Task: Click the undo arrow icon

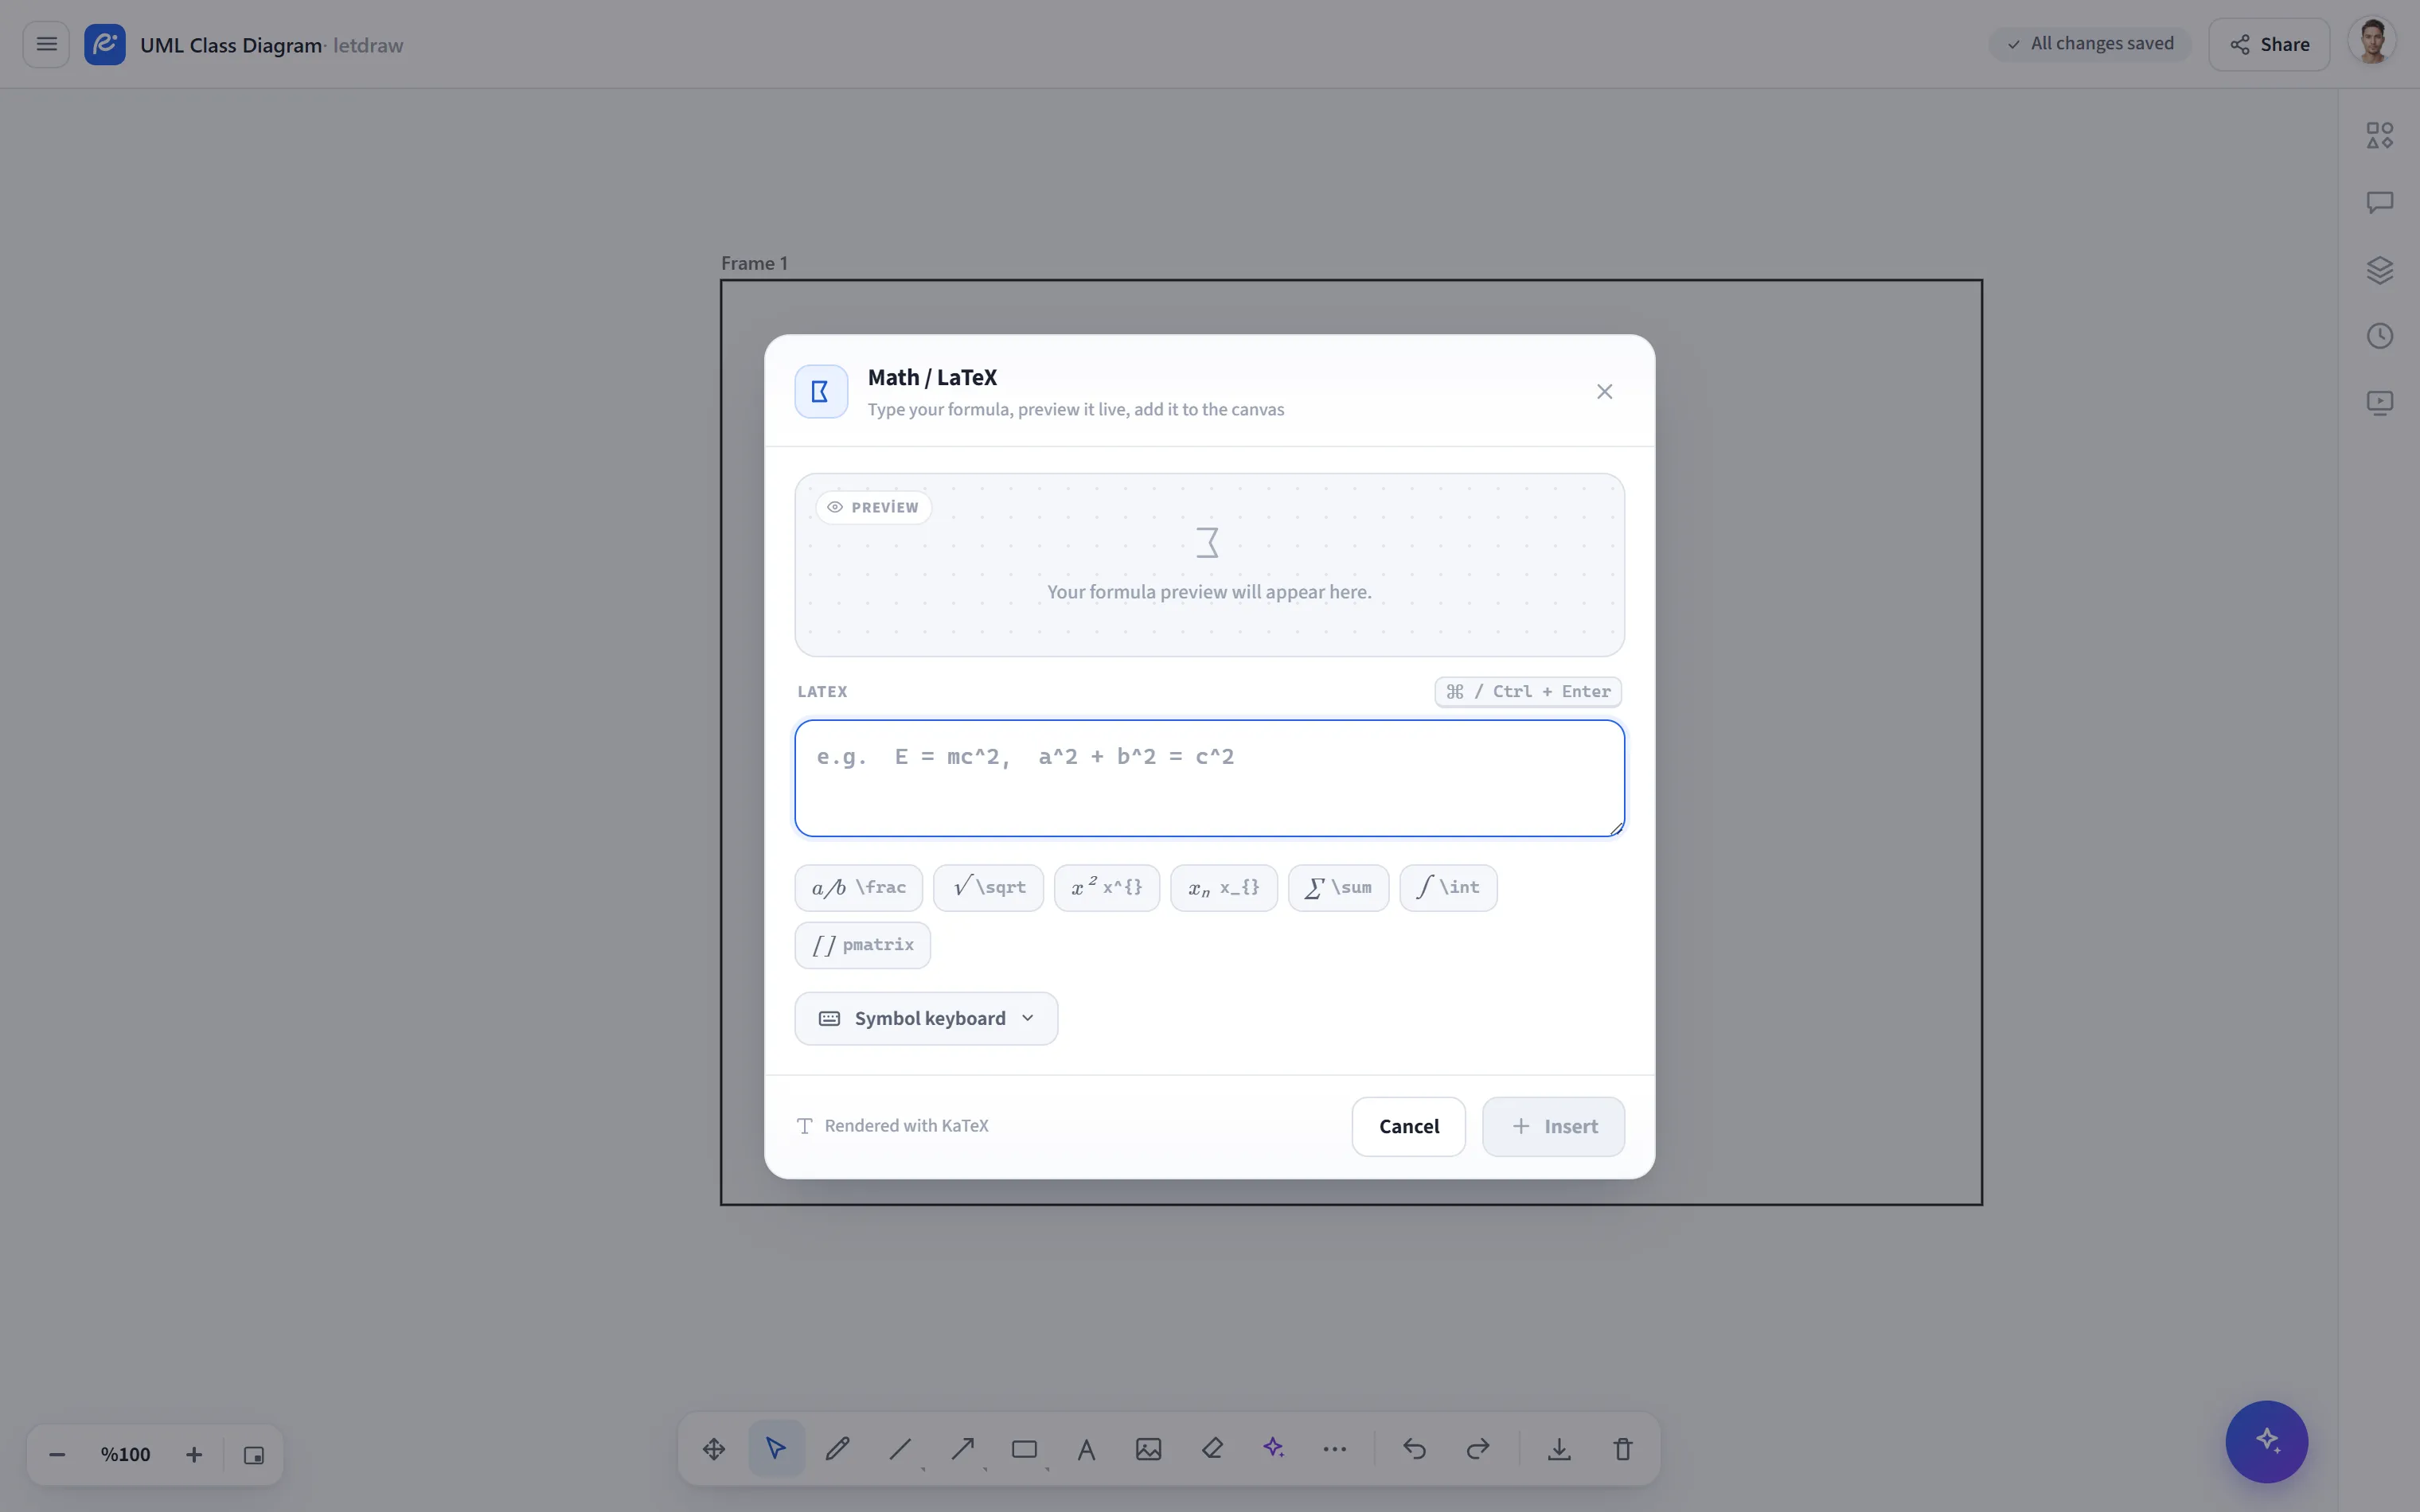Action: tap(1414, 1449)
